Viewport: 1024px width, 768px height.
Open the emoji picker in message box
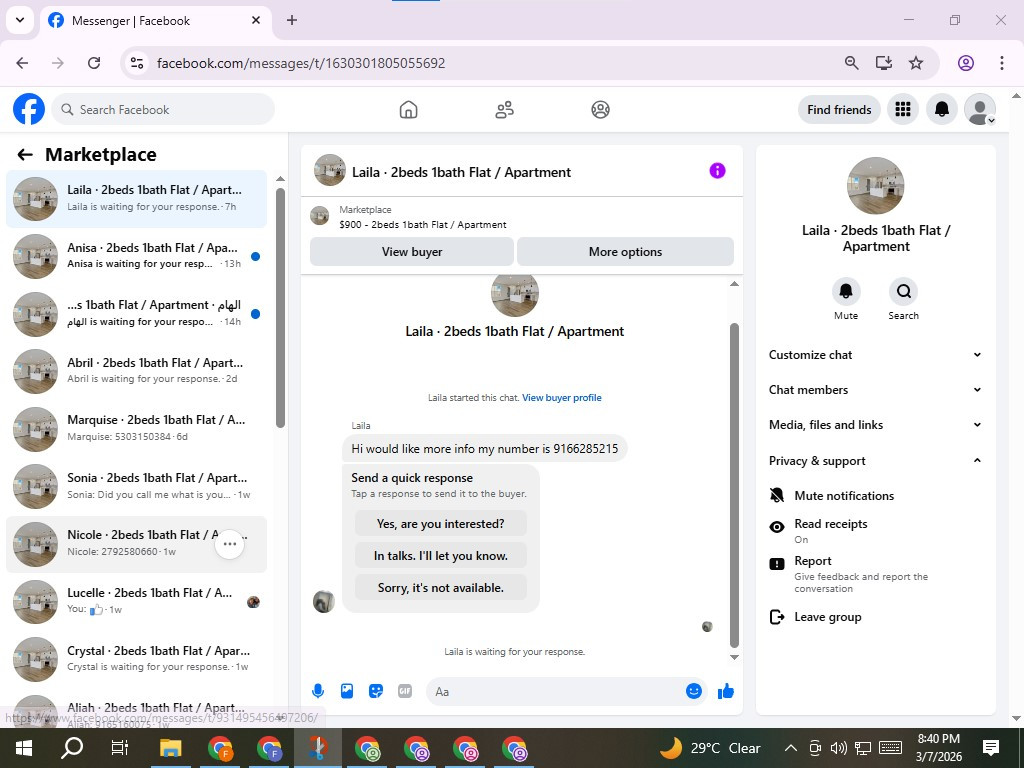pos(694,691)
